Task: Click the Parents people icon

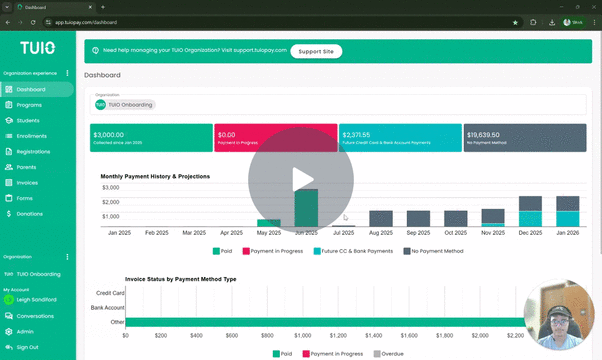Action: [x=9, y=167]
